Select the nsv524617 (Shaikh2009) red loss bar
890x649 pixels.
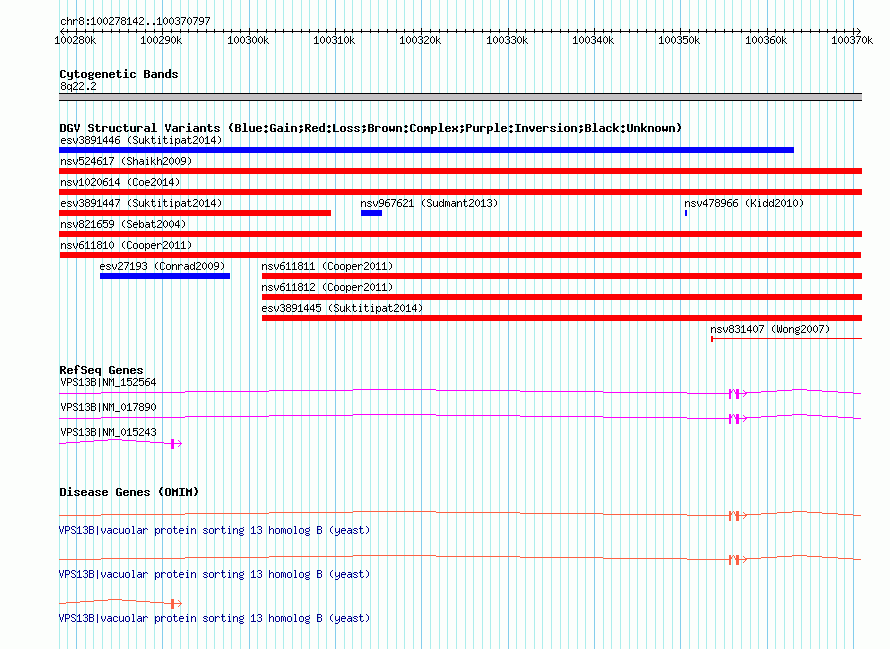pyautogui.click(x=460, y=171)
